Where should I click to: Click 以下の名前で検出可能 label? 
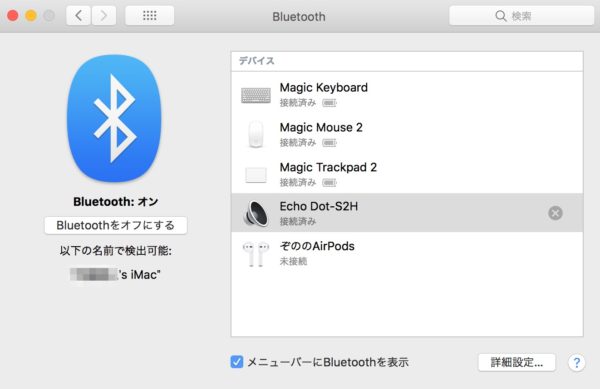116,251
